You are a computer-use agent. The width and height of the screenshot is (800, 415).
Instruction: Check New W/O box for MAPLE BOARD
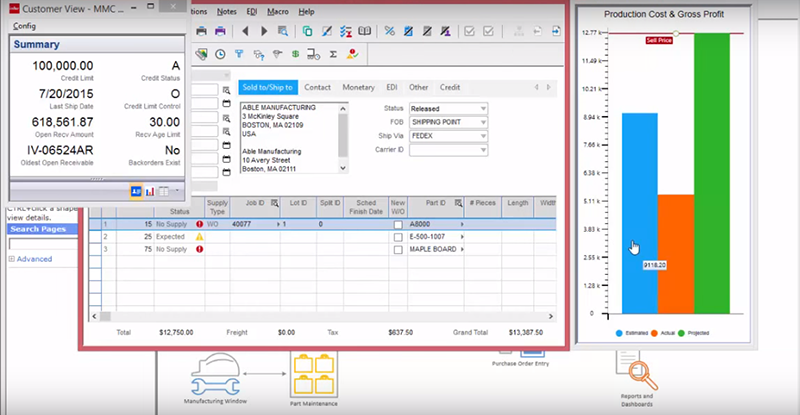point(398,249)
